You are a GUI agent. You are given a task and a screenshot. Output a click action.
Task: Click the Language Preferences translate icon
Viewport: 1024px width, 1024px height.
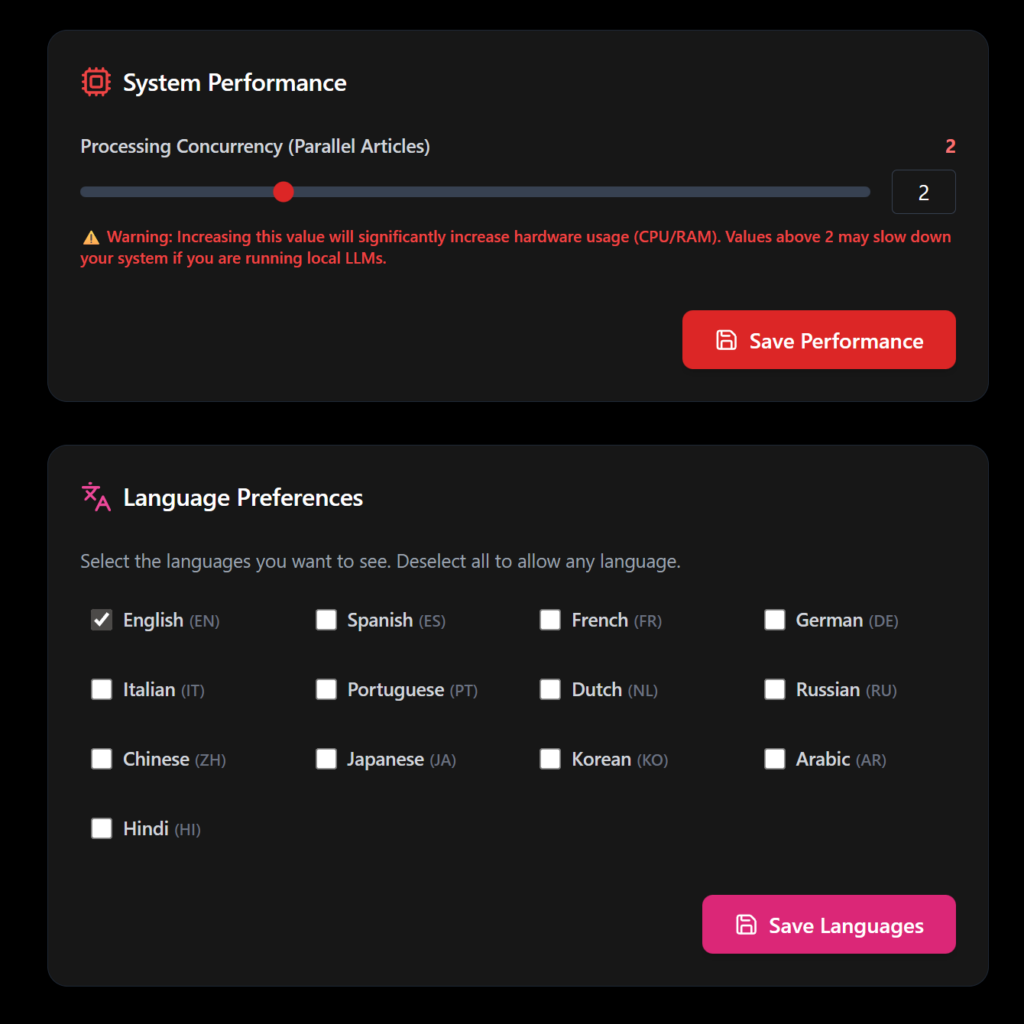[96, 497]
